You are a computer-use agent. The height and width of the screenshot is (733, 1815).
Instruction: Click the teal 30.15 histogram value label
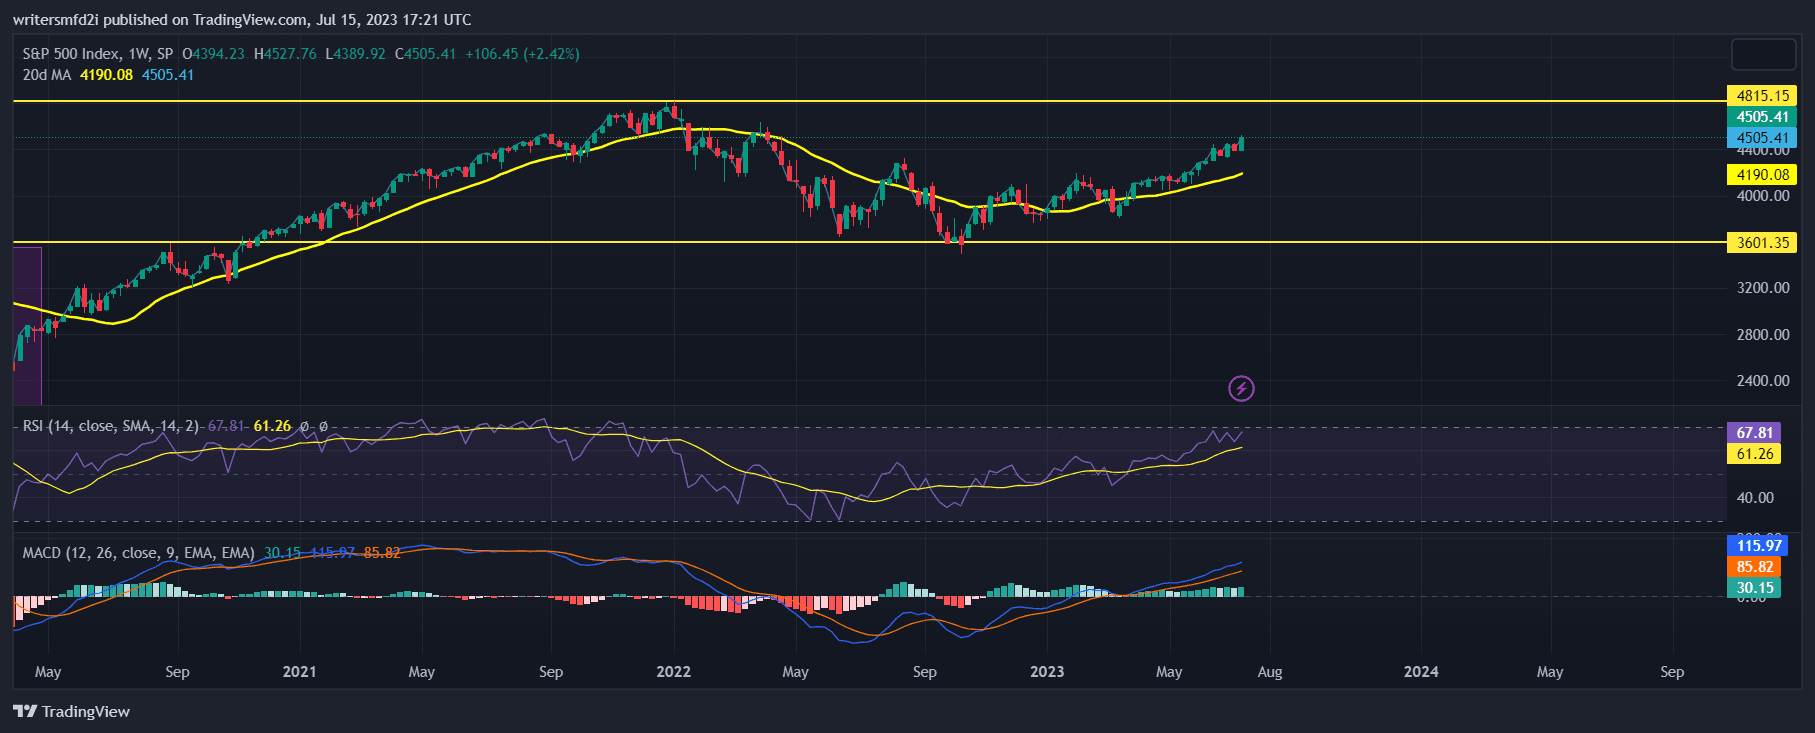[1754, 588]
